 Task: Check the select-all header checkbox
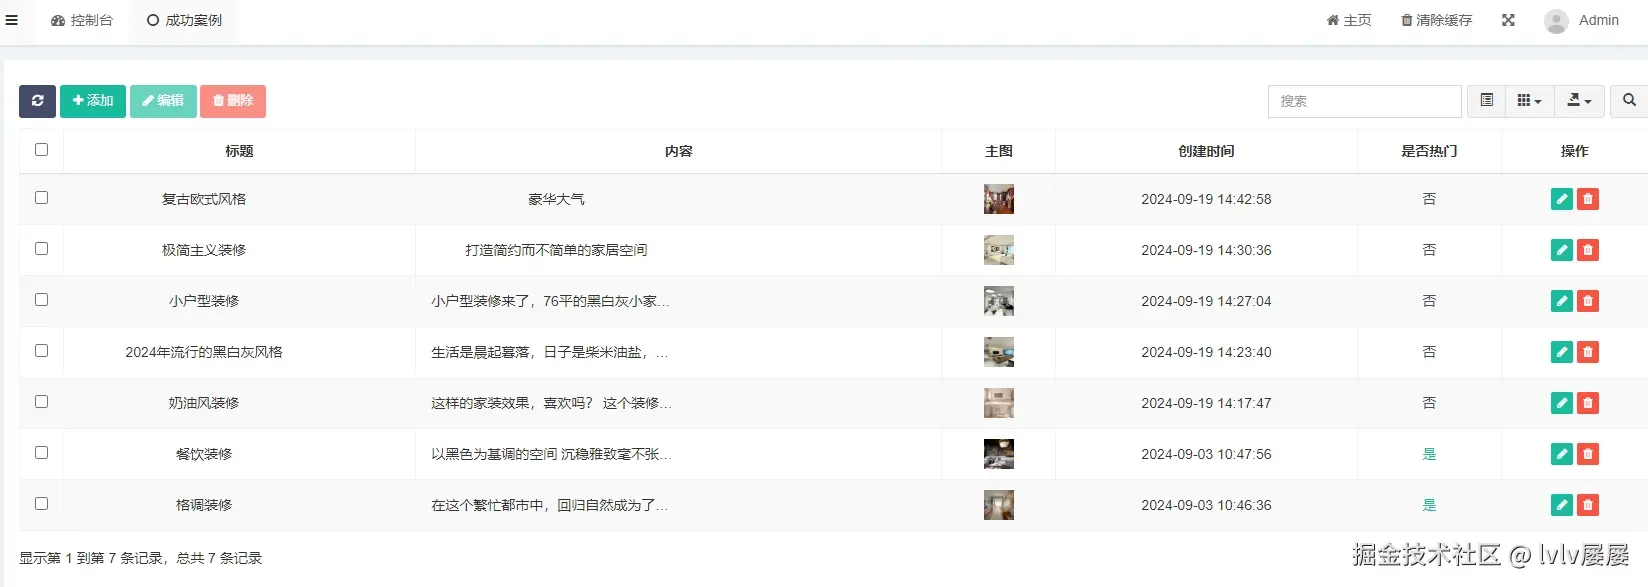tap(41, 149)
